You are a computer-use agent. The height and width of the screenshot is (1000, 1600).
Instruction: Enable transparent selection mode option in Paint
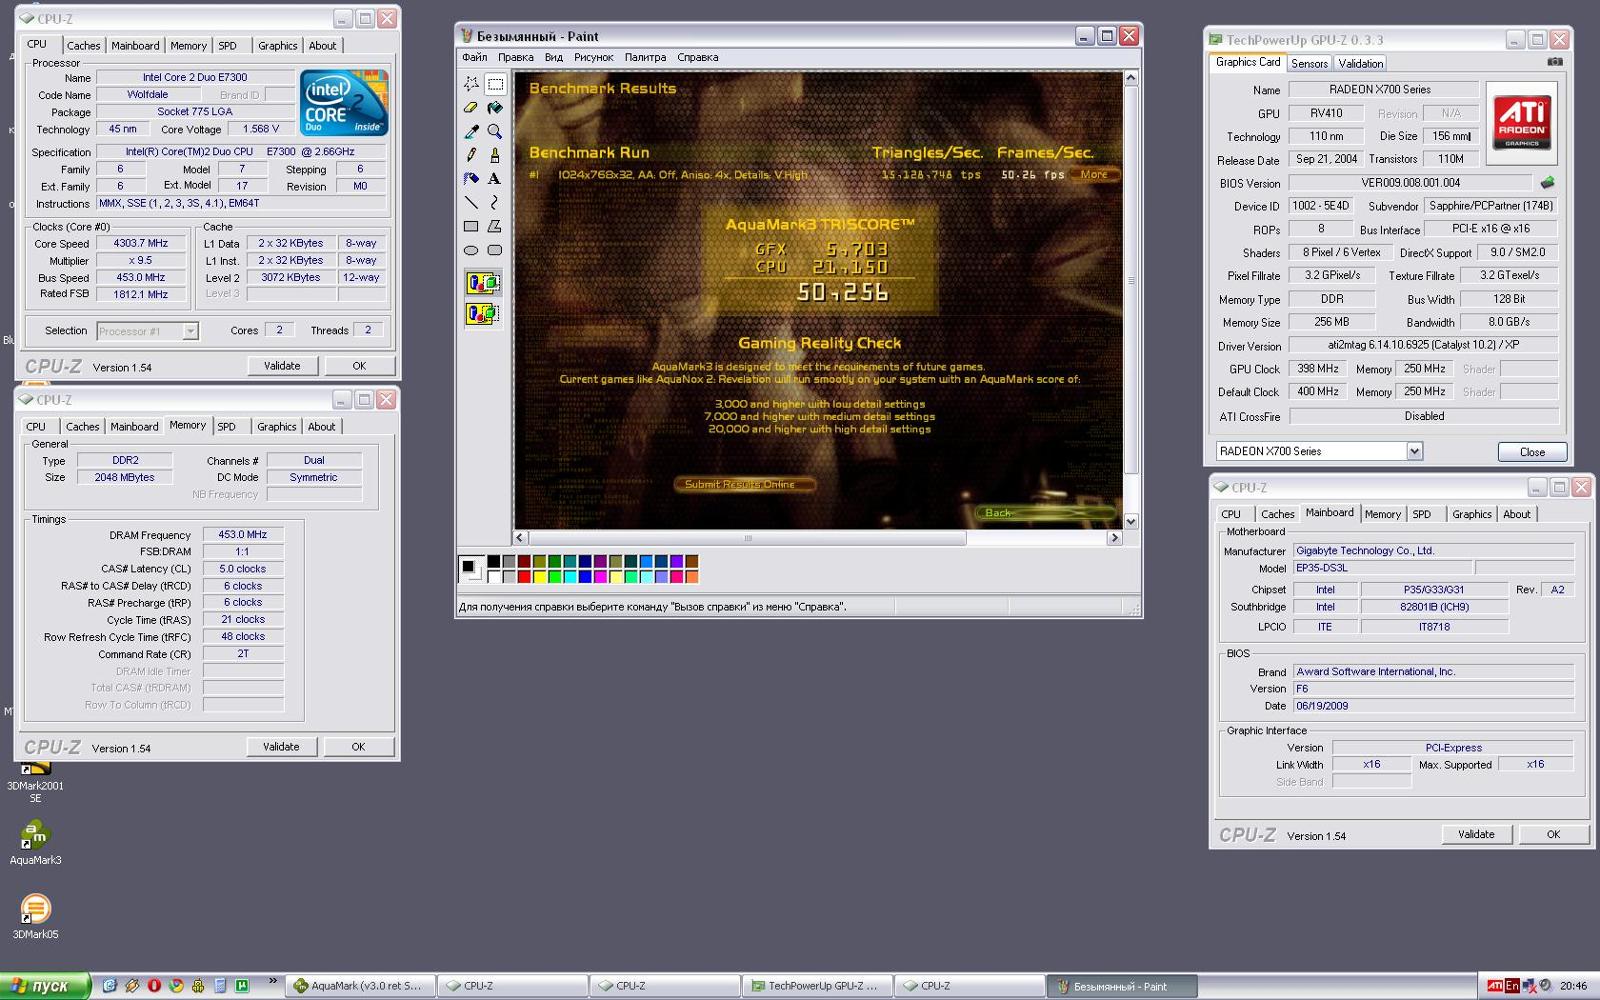483,314
